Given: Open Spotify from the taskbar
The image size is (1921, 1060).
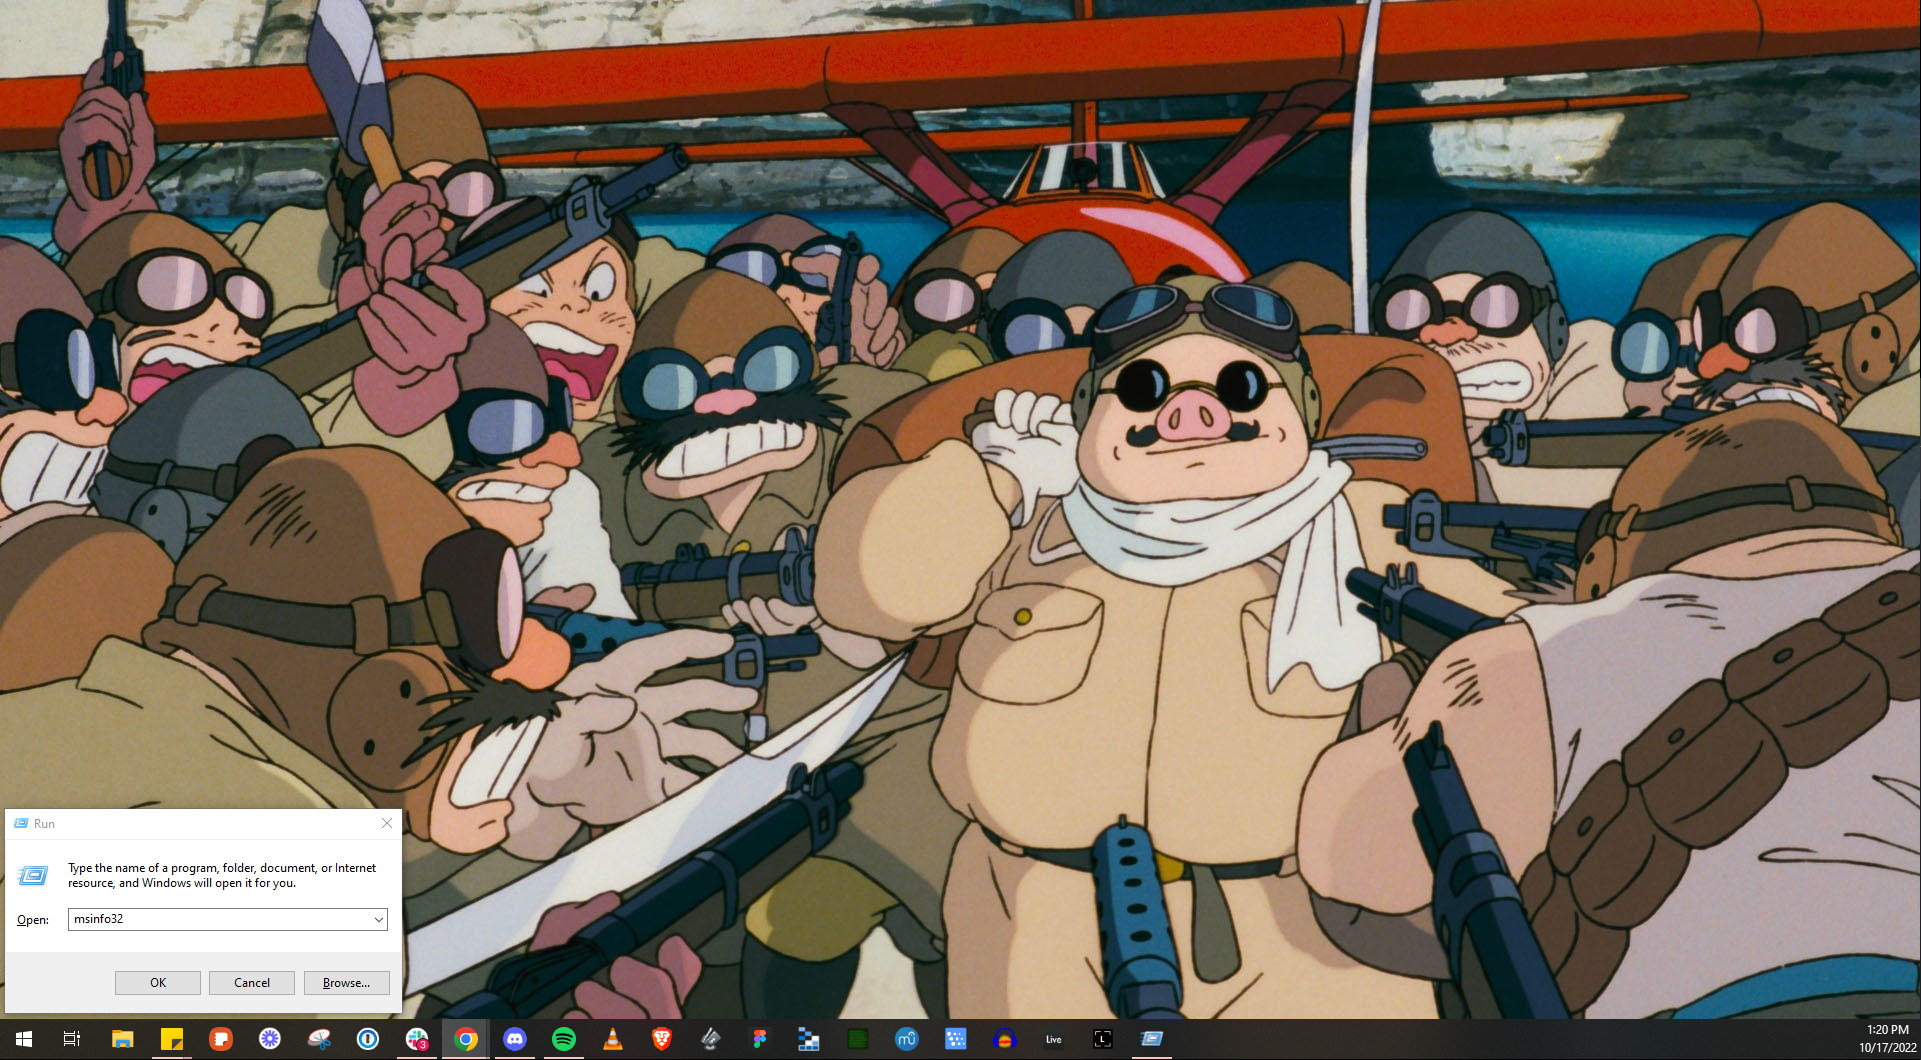Looking at the screenshot, I should click(x=563, y=1039).
